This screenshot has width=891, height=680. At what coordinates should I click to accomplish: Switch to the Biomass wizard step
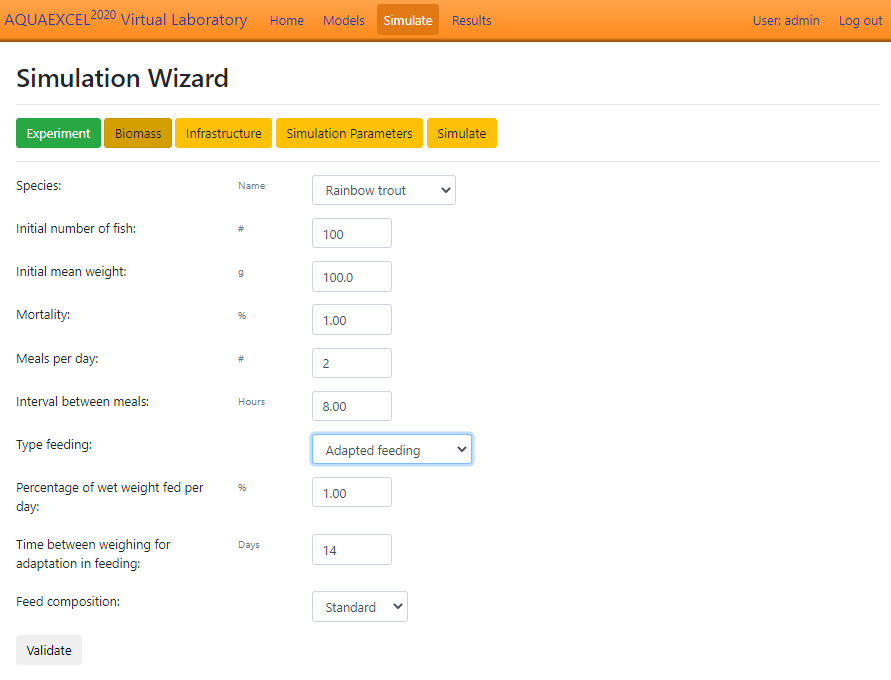138,133
